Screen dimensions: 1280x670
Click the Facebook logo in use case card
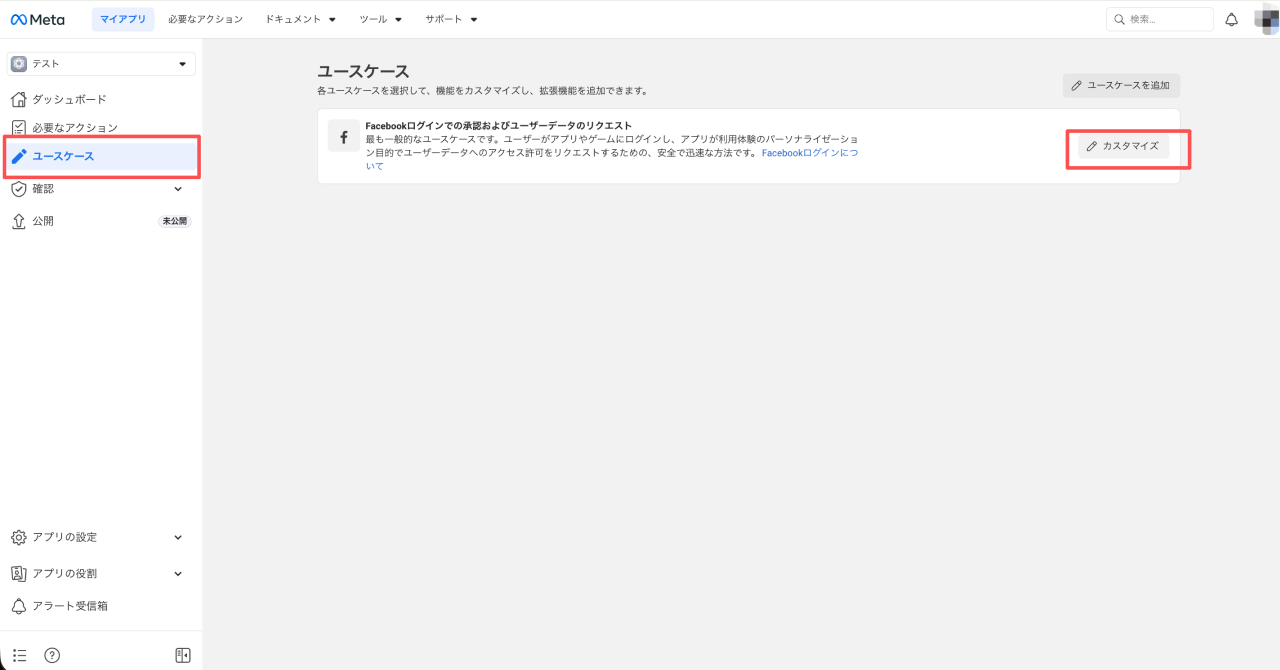pyautogui.click(x=343, y=137)
